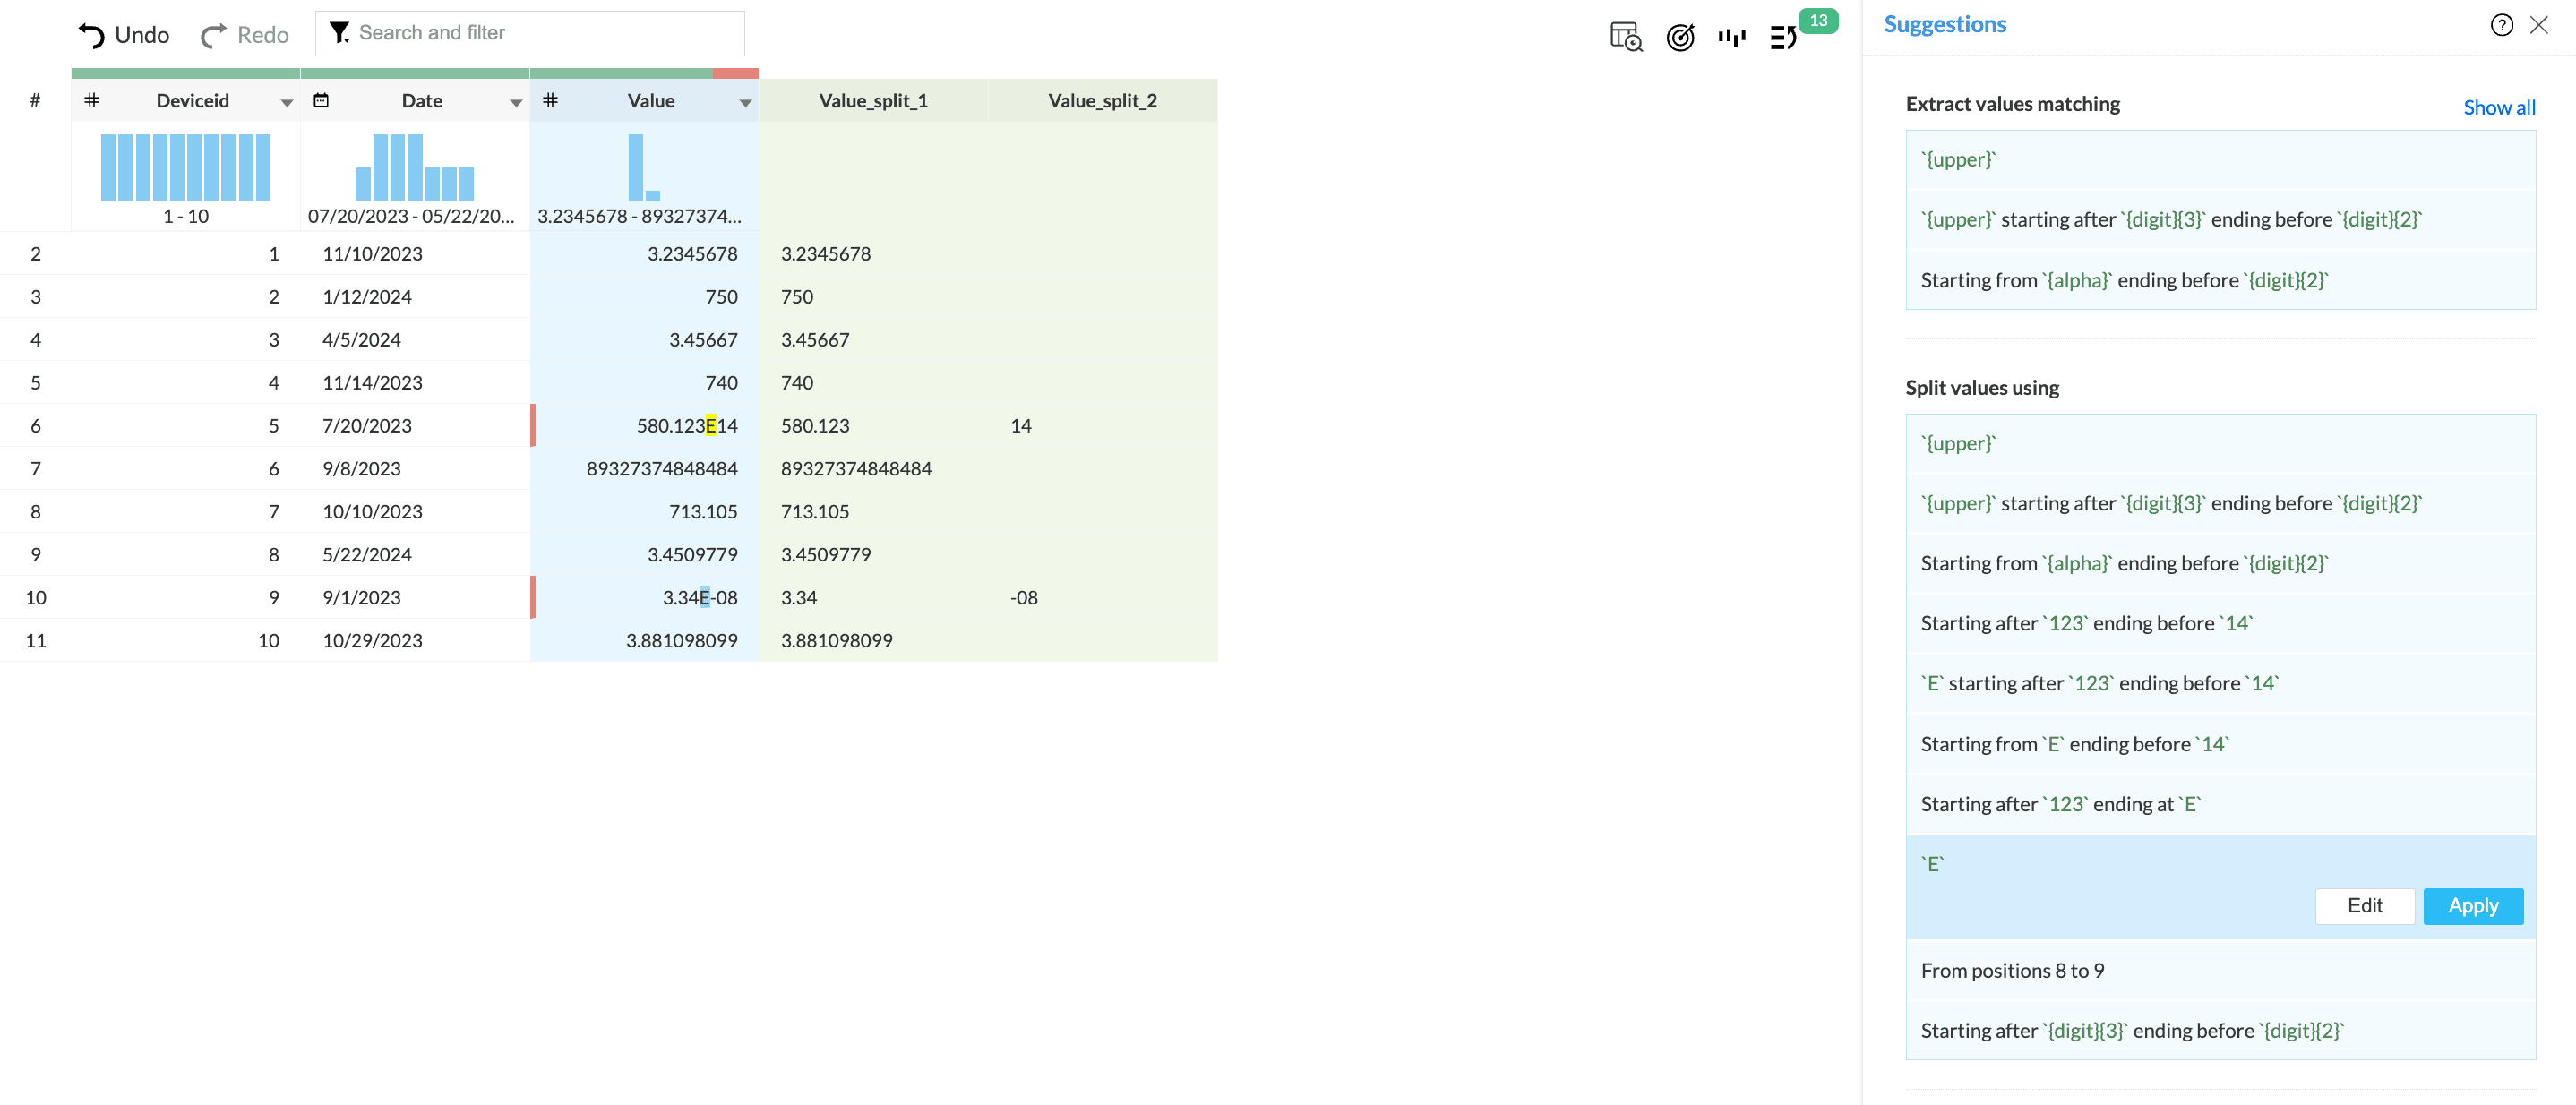Select 'Starting after `123` ending at `E`' suggestion
The image size is (2576, 1105).
2060,804
